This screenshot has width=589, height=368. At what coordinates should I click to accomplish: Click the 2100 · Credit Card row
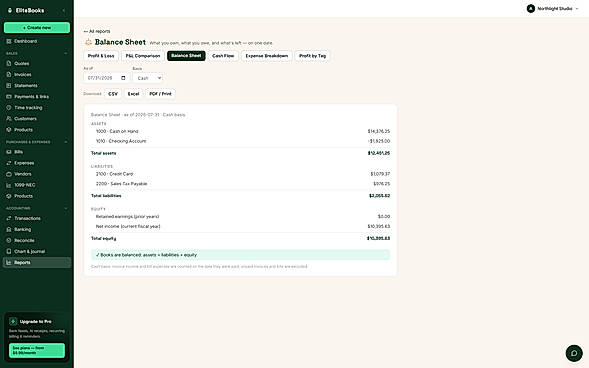coord(240,174)
